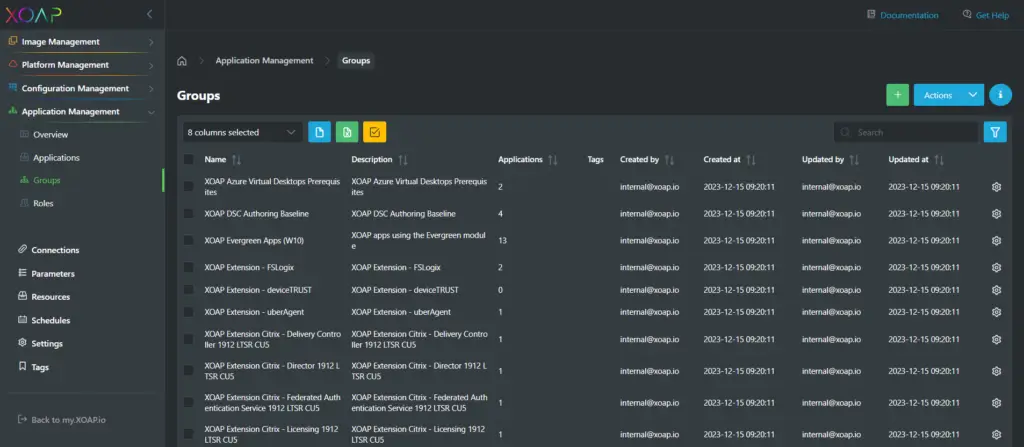Screen dimensions: 1024x447
Task: Open the 8 columns selected dropdown
Action: [242, 132]
